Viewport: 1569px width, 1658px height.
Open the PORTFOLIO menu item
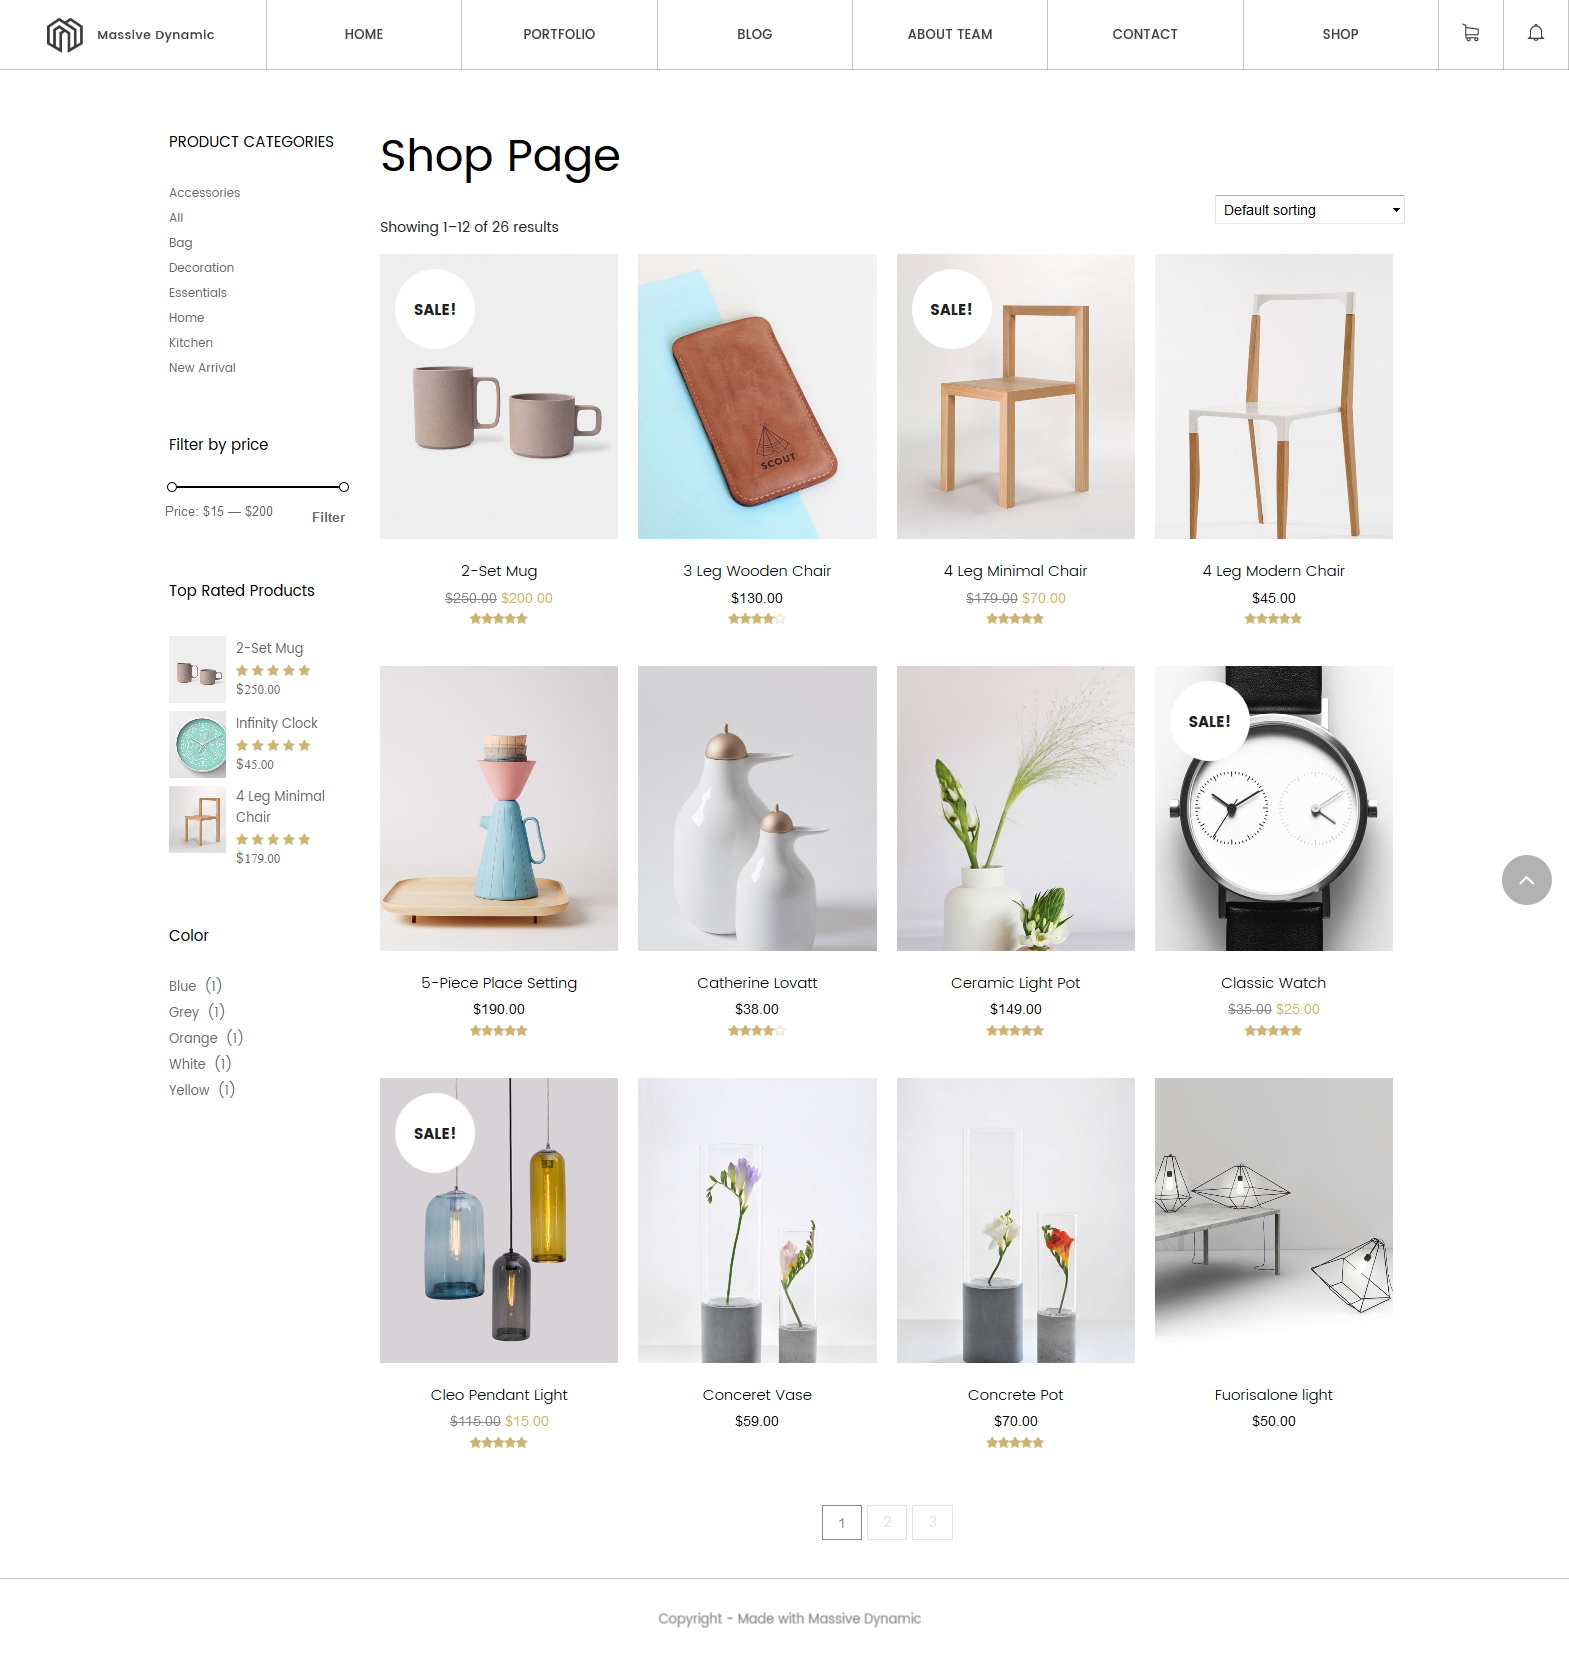(x=559, y=34)
